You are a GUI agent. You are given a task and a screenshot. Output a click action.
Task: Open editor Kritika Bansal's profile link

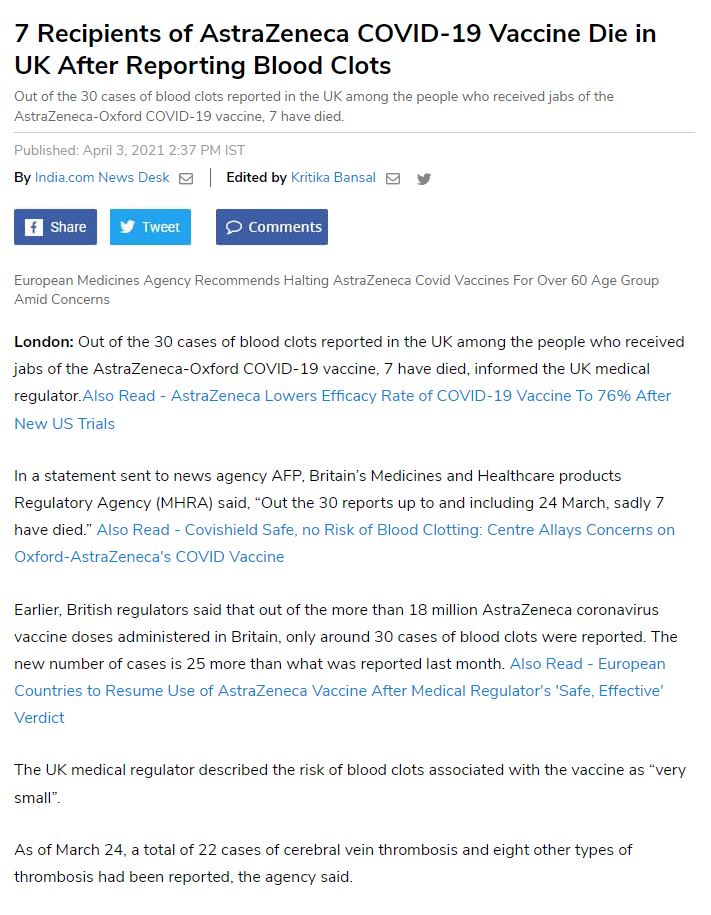click(x=333, y=177)
